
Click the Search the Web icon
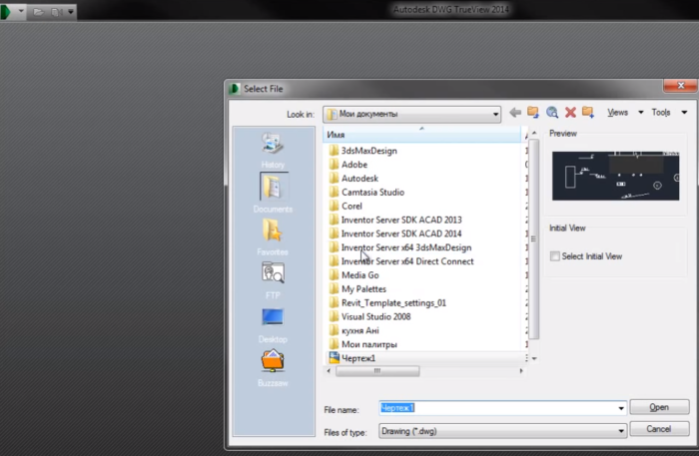552,112
